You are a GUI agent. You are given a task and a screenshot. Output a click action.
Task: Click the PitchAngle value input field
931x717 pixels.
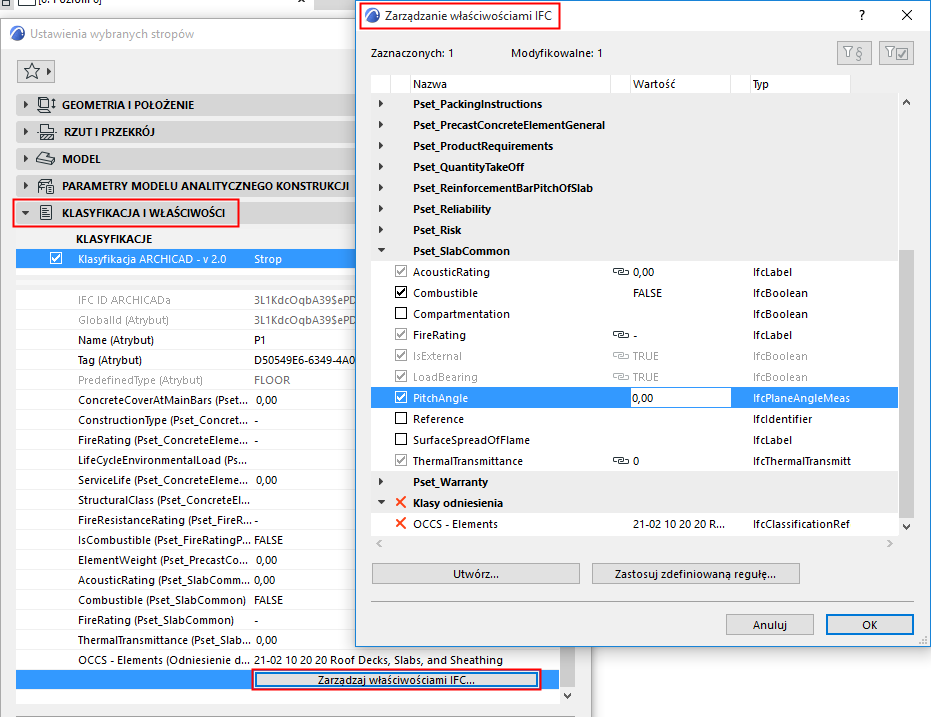680,397
